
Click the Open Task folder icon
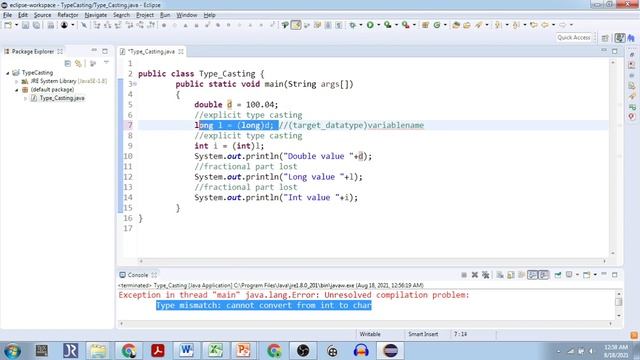click(x=467, y=25)
